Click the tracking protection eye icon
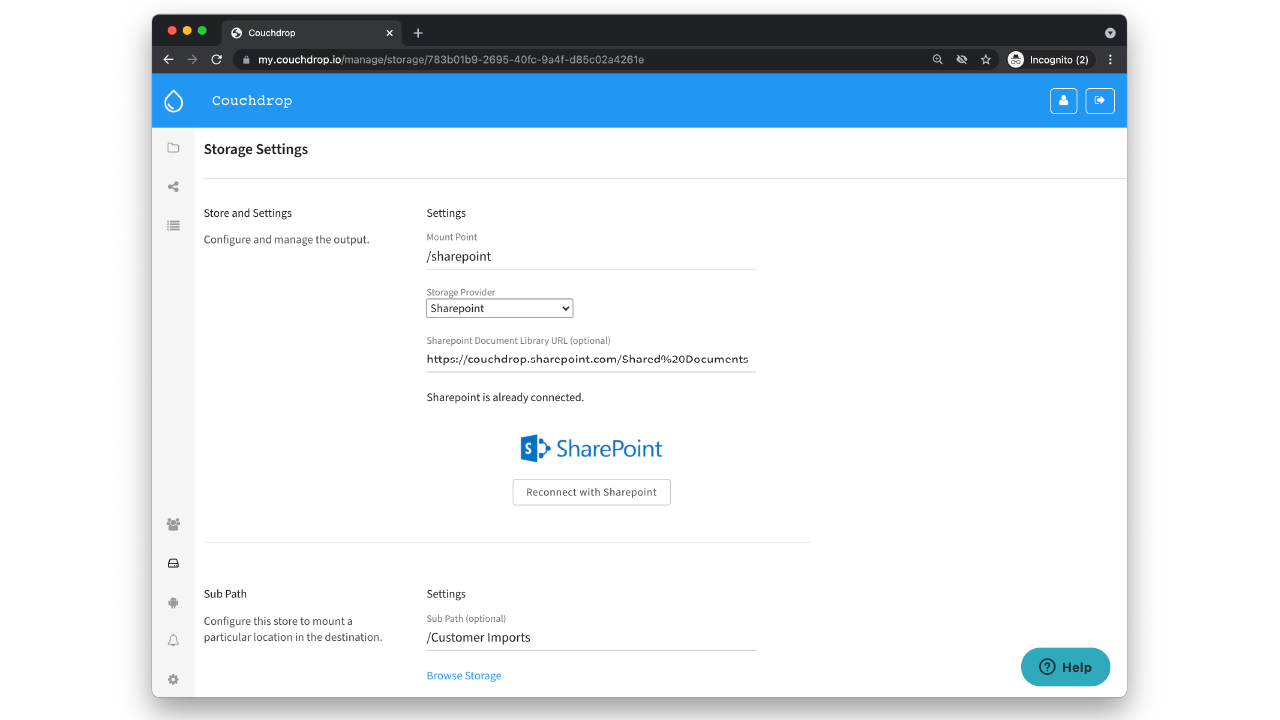Image resolution: width=1280 pixels, height=720 pixels. coord(962,60)
